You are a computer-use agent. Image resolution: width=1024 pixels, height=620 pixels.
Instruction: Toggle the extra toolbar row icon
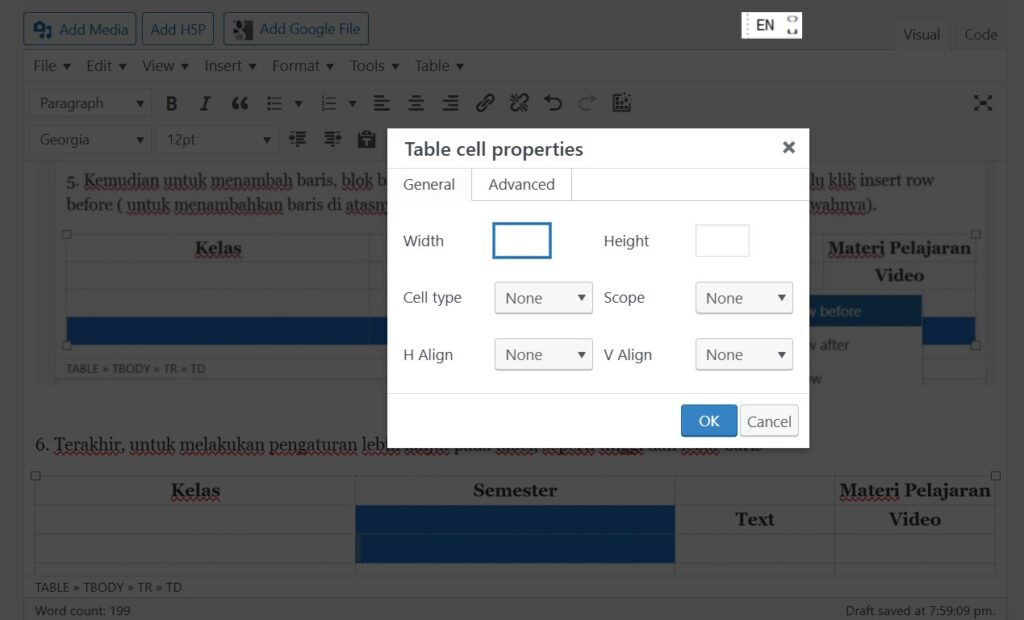pyautogui.click(x=622, y=103)
